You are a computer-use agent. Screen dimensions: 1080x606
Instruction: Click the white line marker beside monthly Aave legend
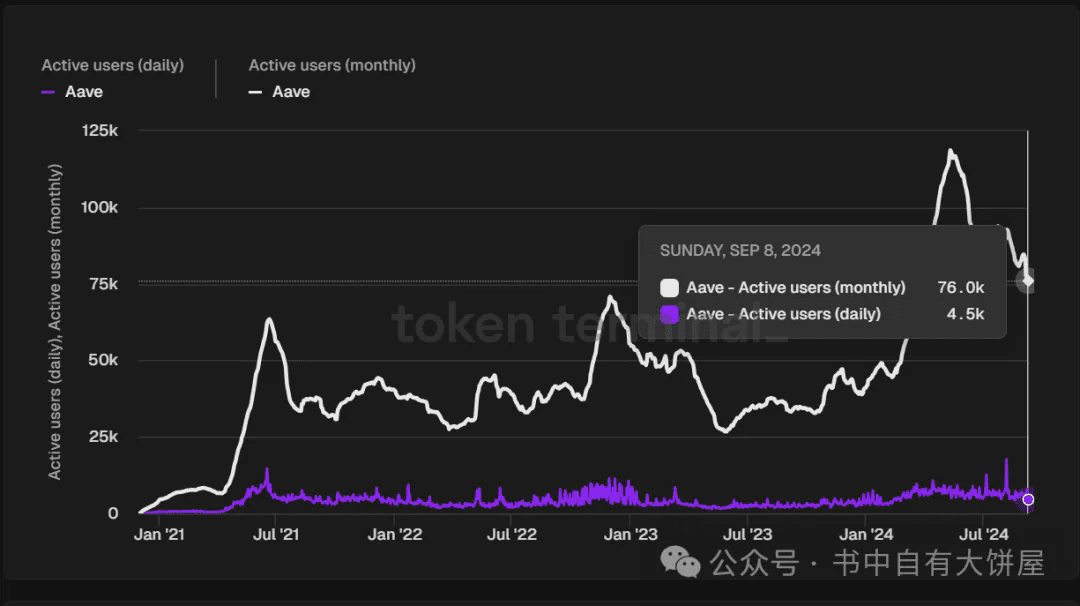(255, 92)
